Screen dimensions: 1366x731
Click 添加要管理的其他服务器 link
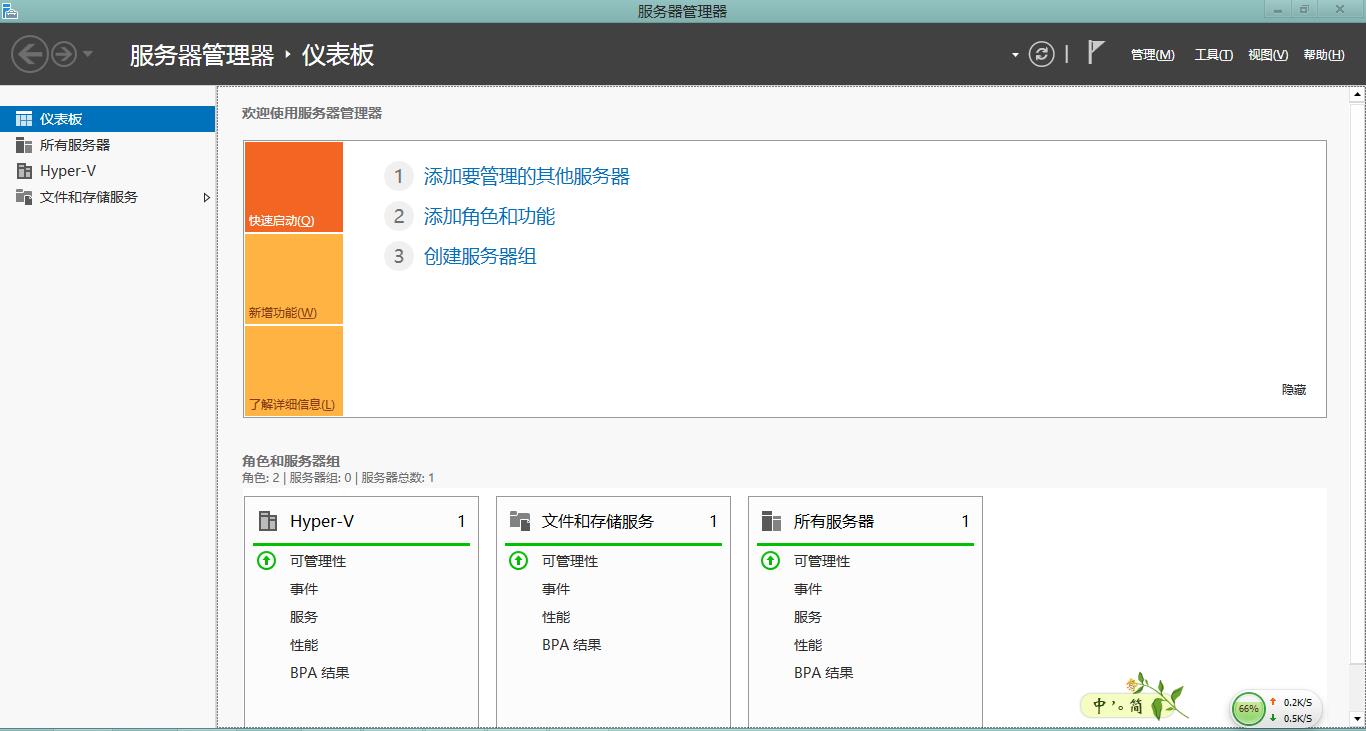click(526, 177)
